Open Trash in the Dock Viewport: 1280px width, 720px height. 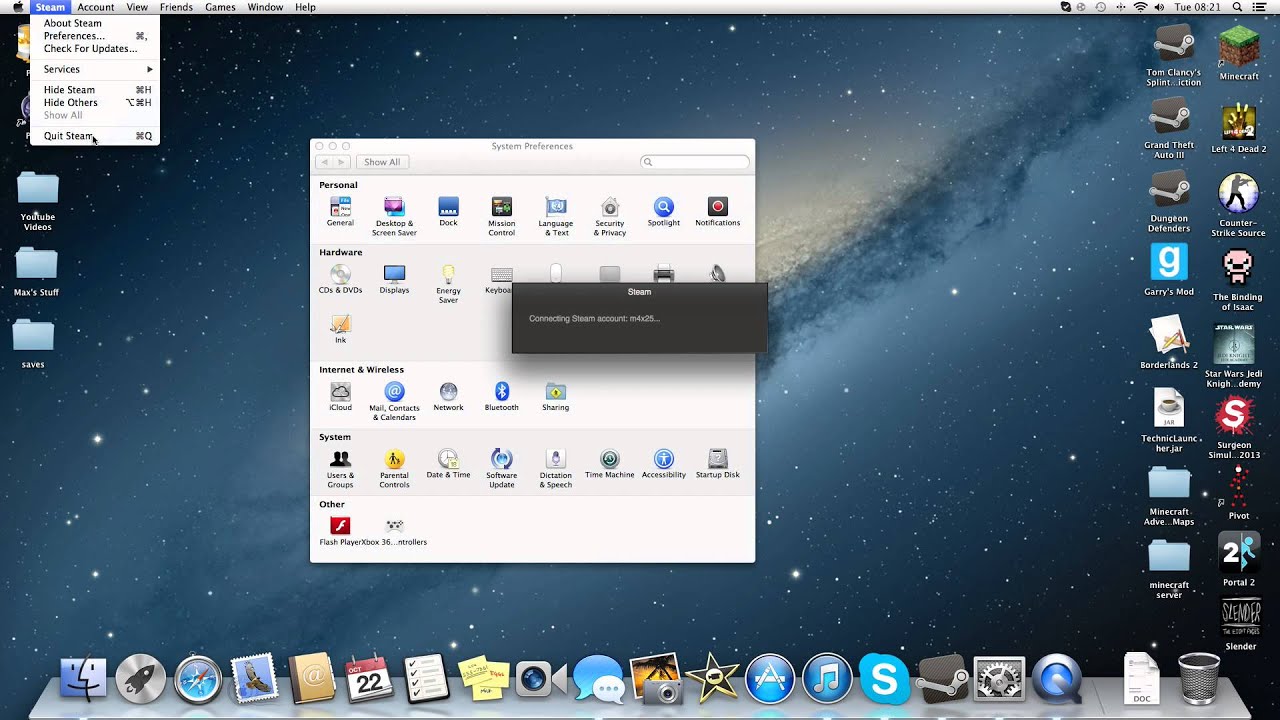(x=1199, y=678)
